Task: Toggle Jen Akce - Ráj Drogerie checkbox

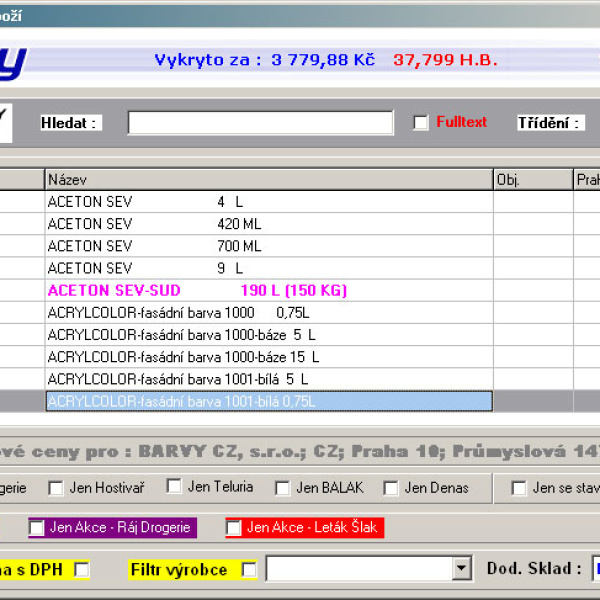Action: click(37, 527)
